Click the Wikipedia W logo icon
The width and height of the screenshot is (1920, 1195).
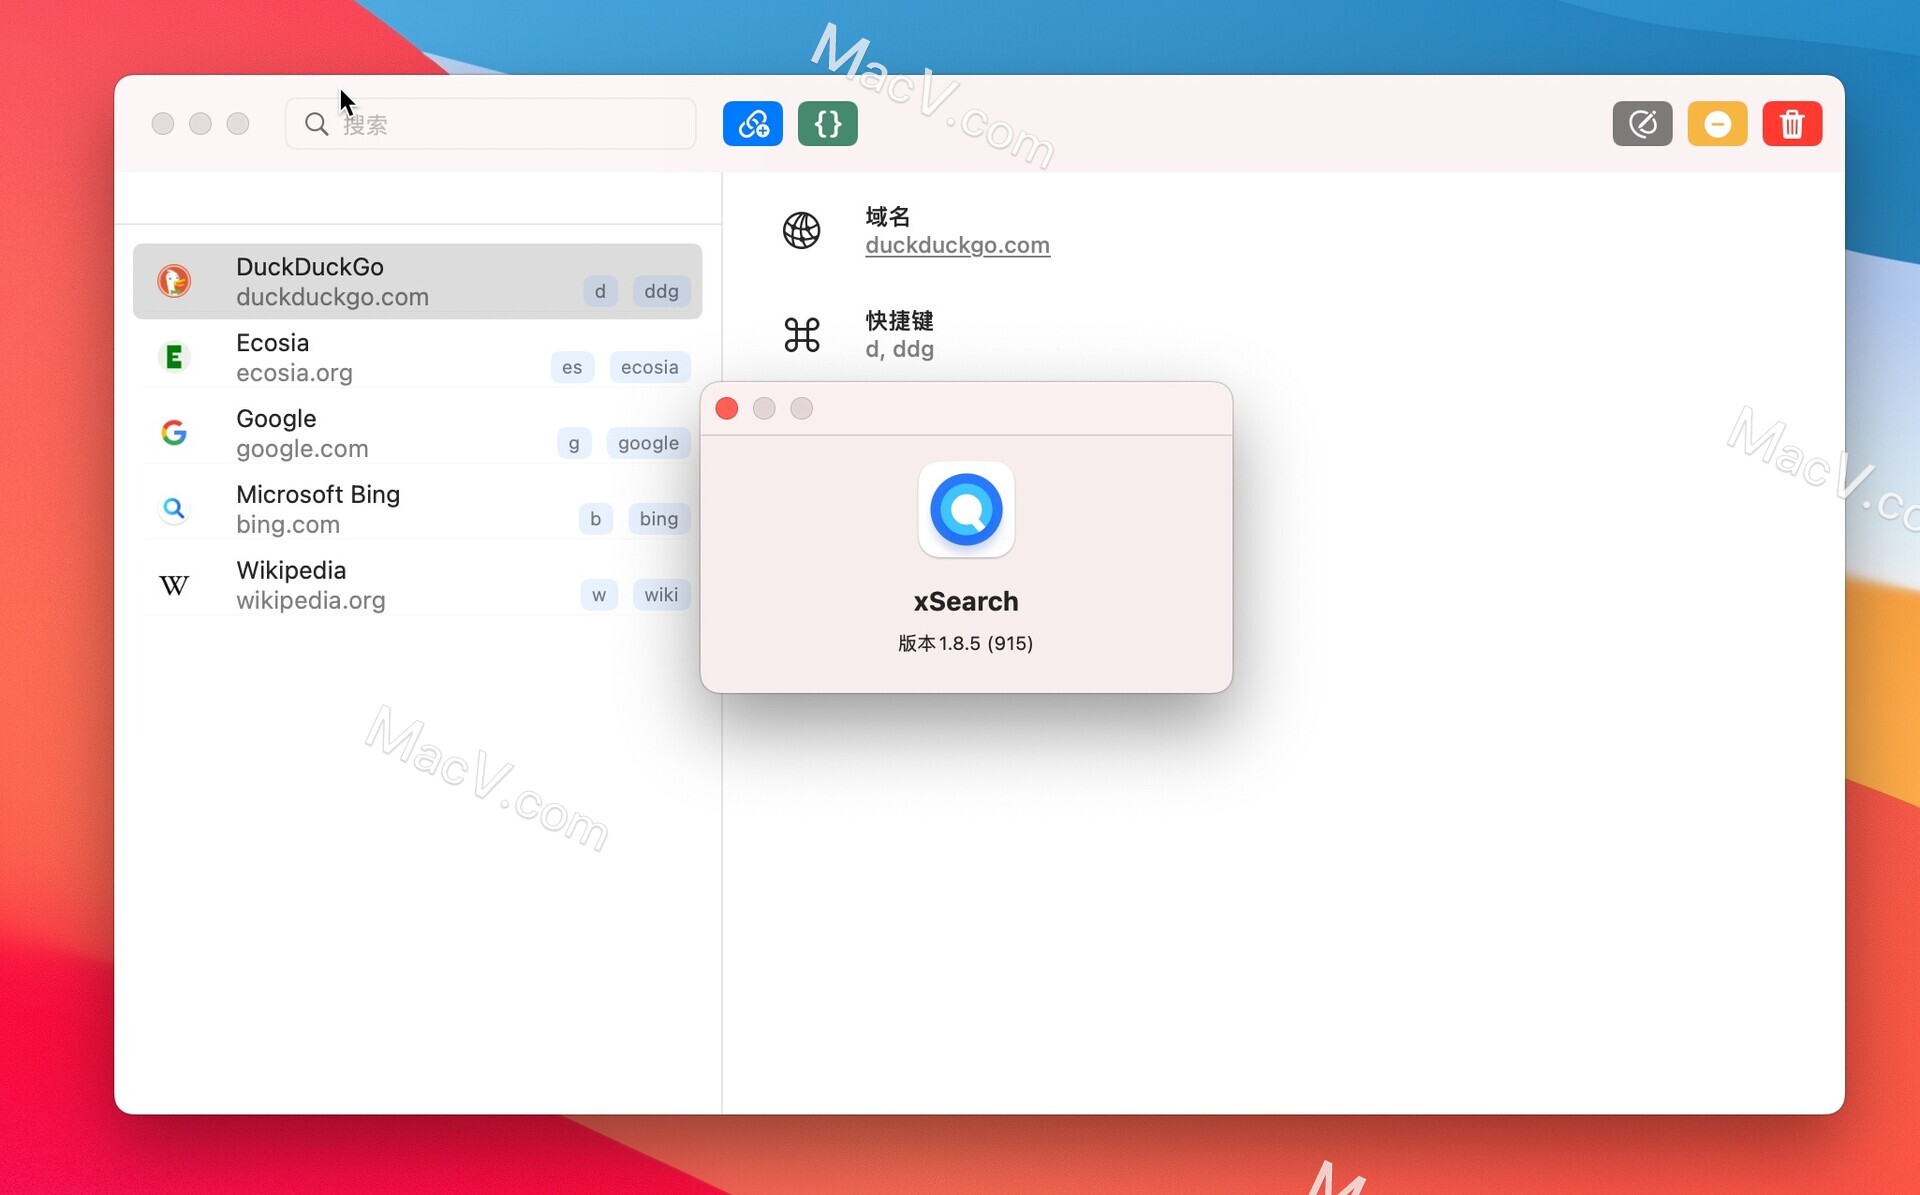click(x=174, y=585)
